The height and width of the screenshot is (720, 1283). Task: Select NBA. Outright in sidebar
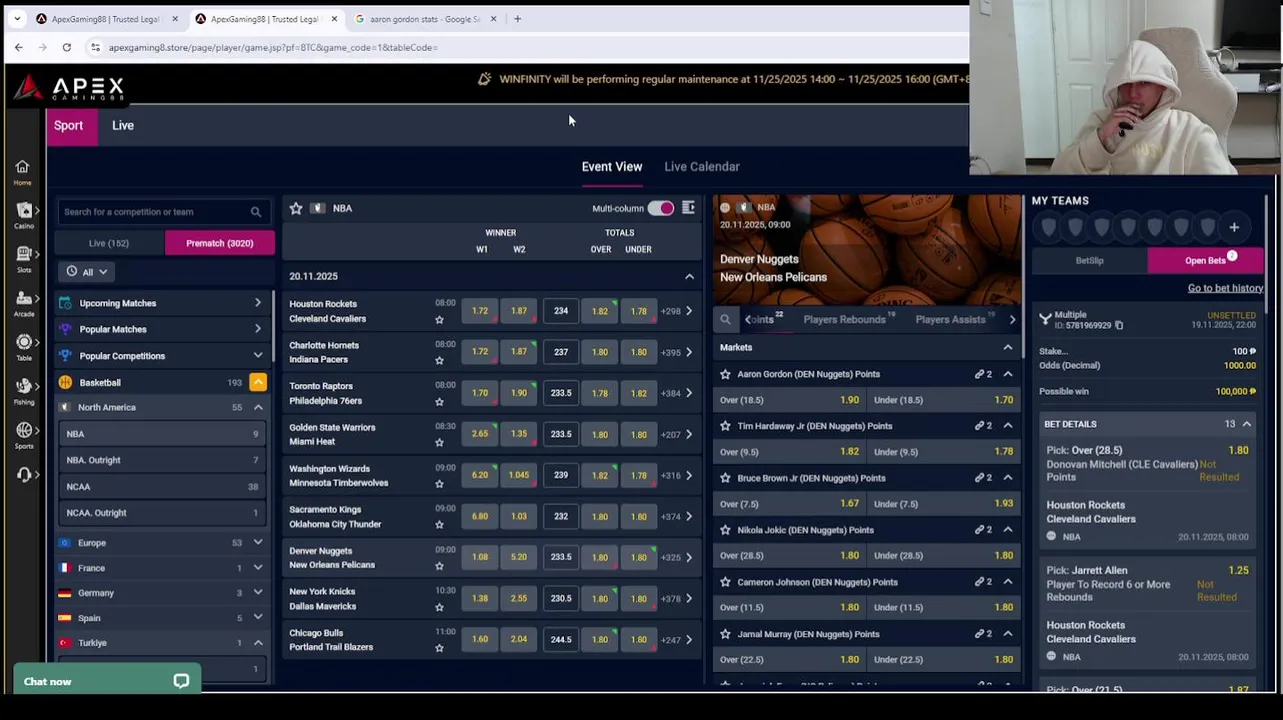click(162, 460)
